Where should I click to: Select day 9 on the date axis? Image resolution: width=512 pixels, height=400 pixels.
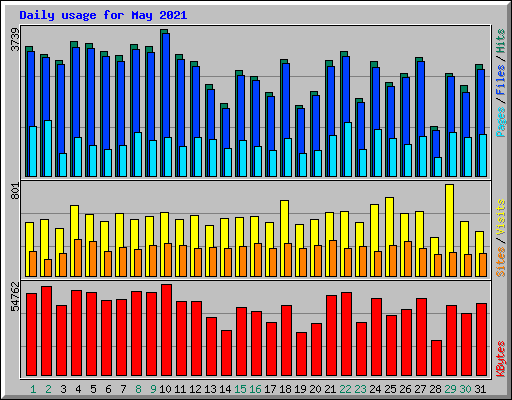pos(153,389)
